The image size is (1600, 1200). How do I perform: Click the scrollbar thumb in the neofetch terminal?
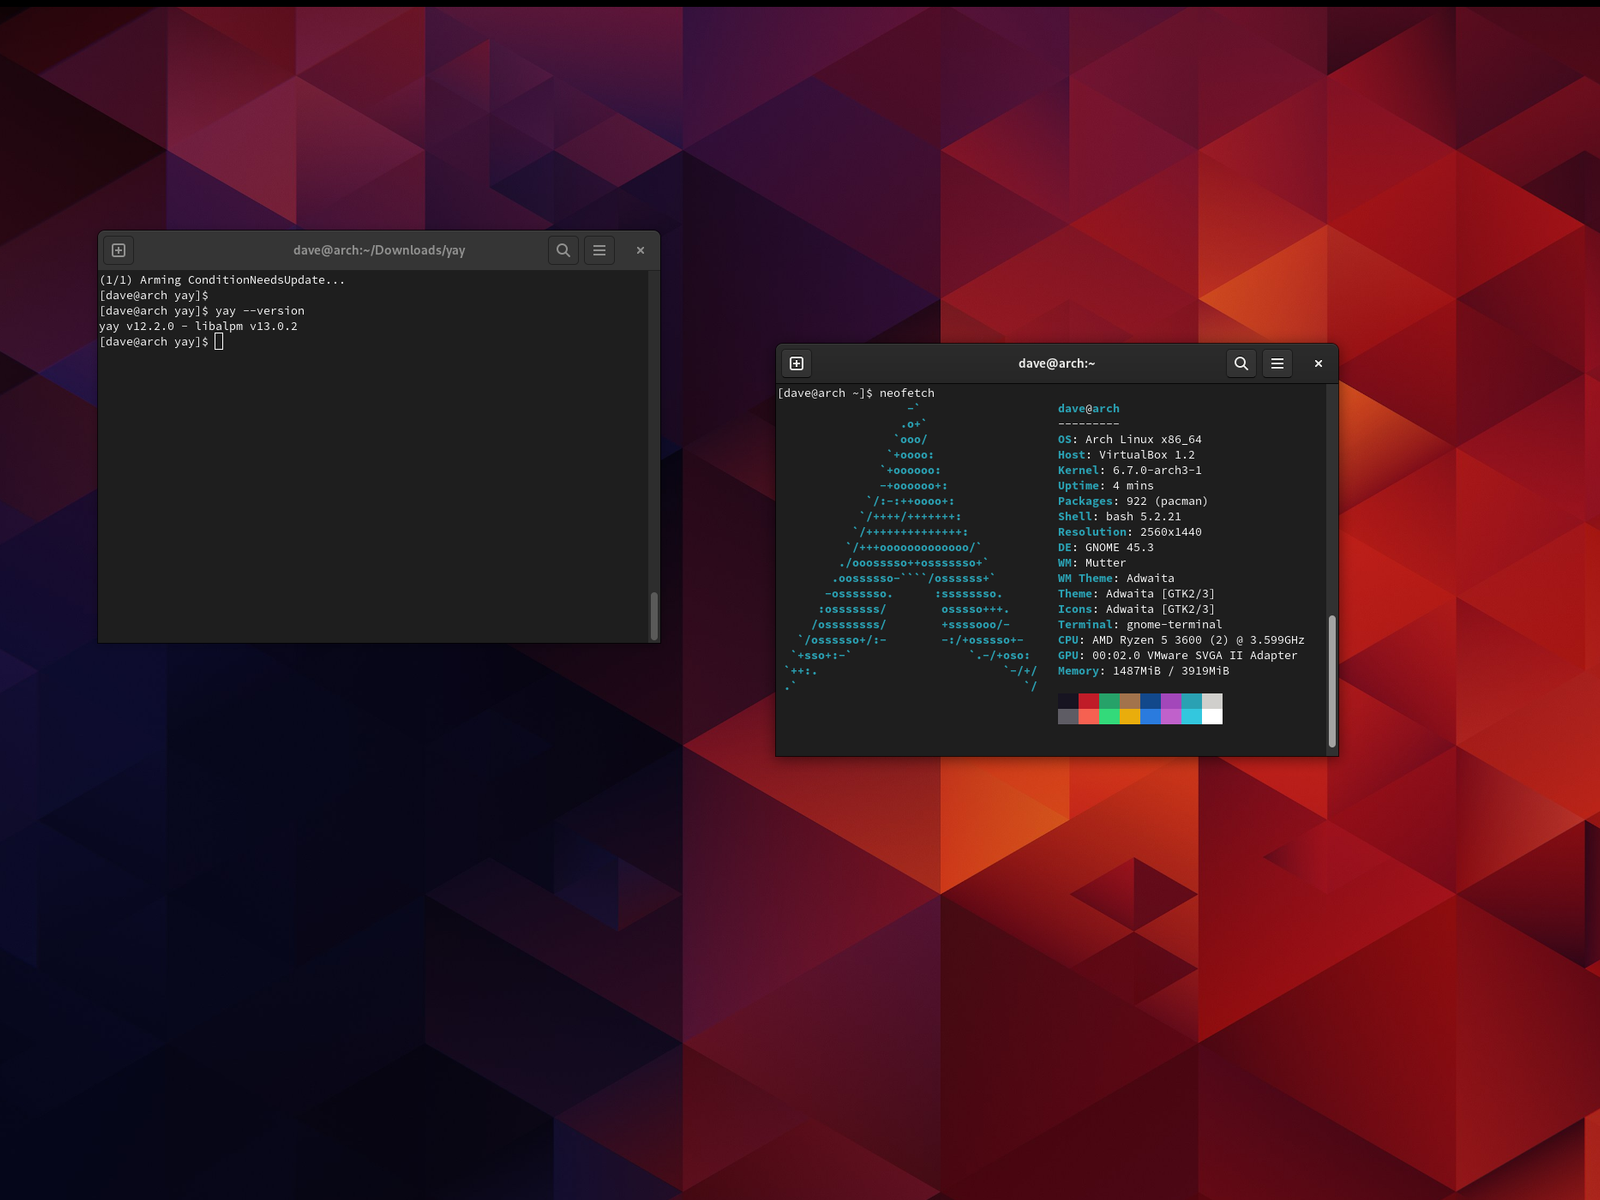click(1332, 682)
